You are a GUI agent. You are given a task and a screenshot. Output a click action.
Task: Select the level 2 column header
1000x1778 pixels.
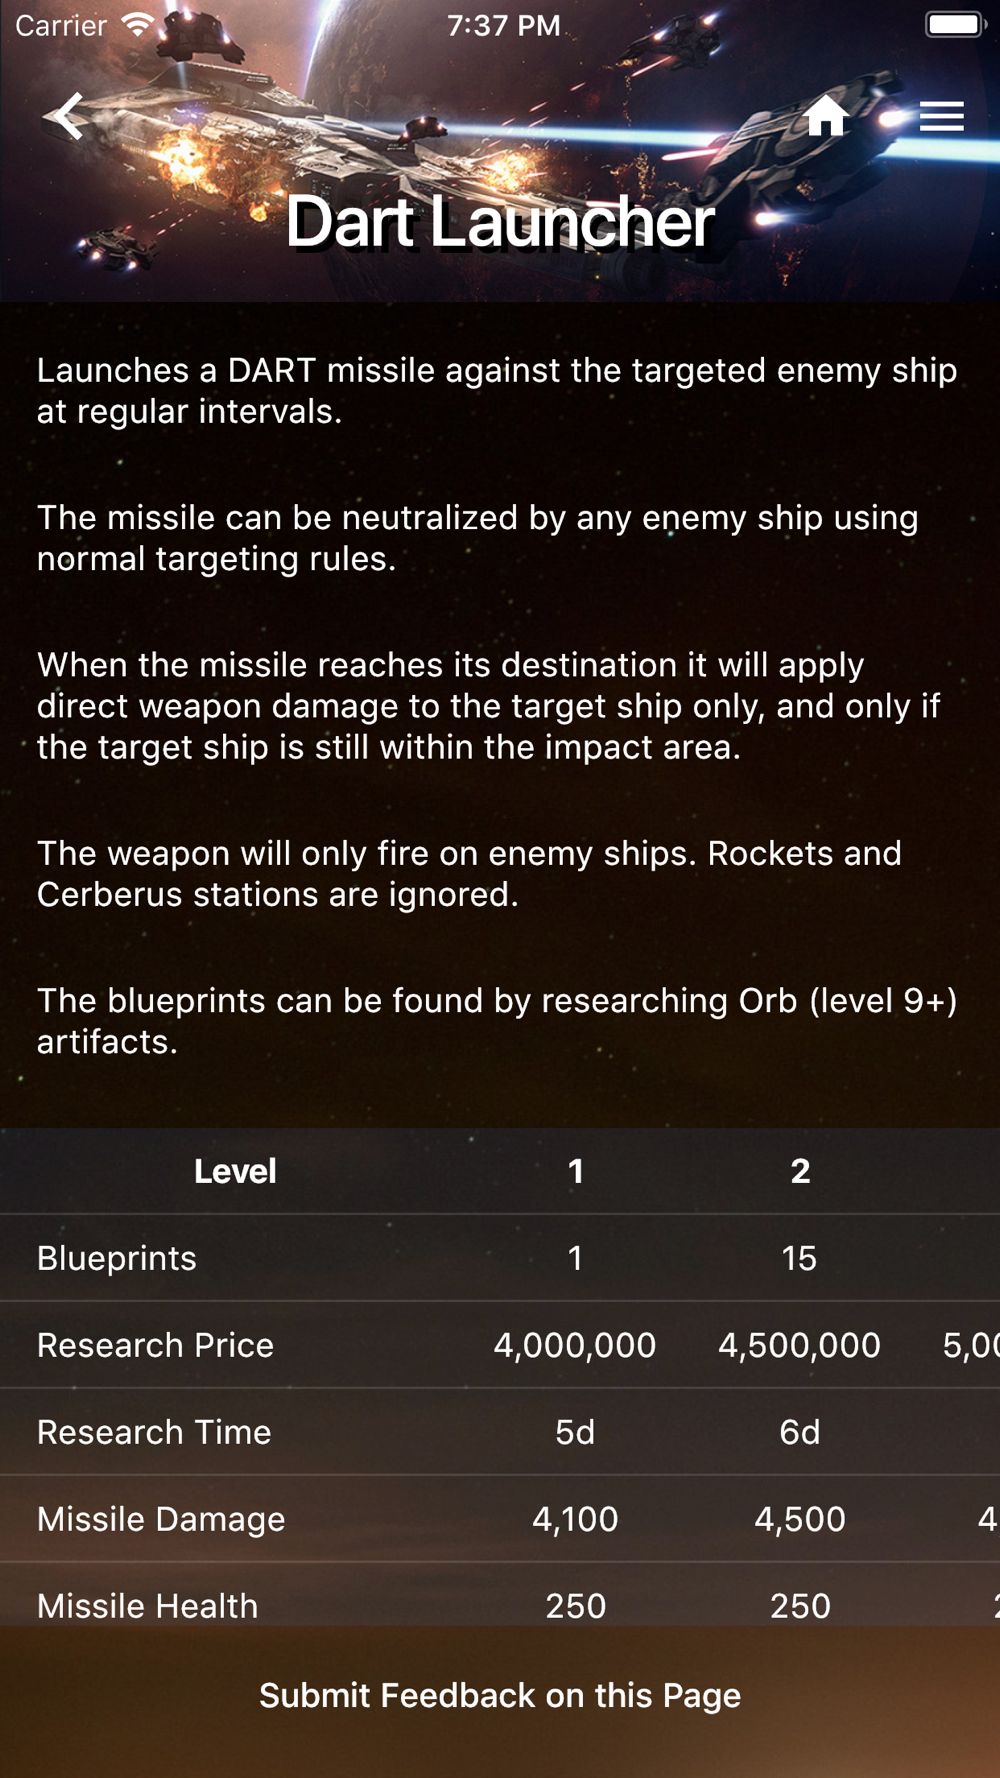[x=800, y=1171]
